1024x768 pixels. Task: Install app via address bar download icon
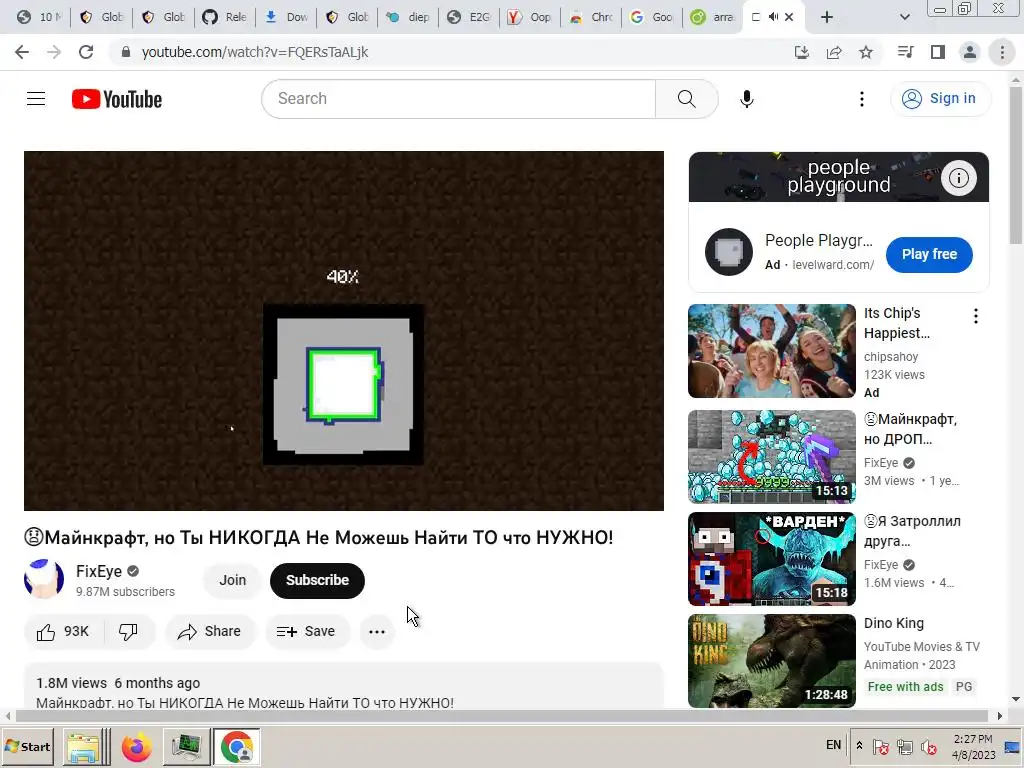click(x=801, y=52)
